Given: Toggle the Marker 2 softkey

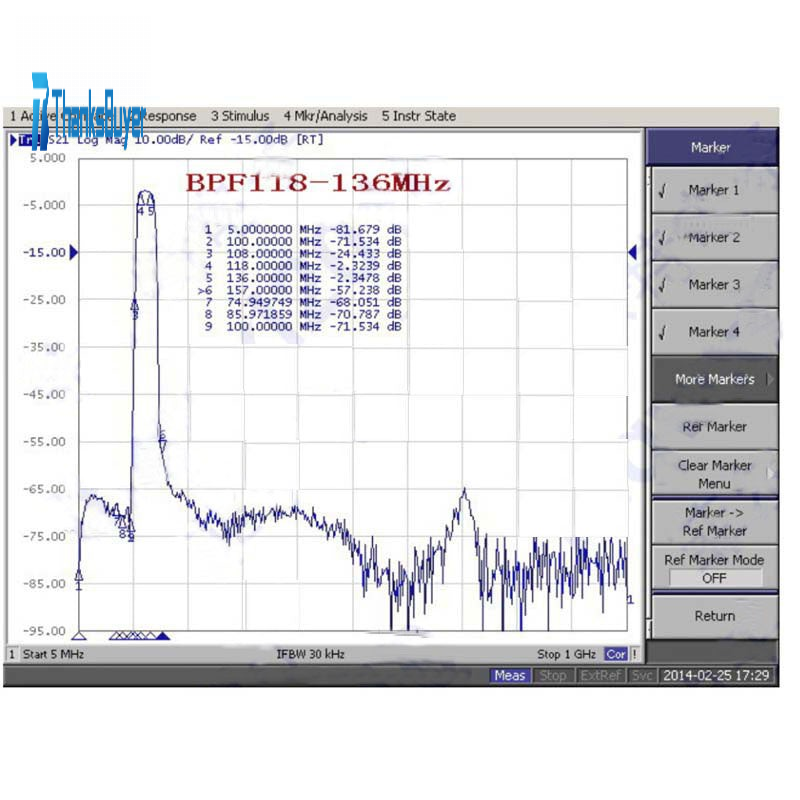Looking at the screenshot, I should 713,237.
